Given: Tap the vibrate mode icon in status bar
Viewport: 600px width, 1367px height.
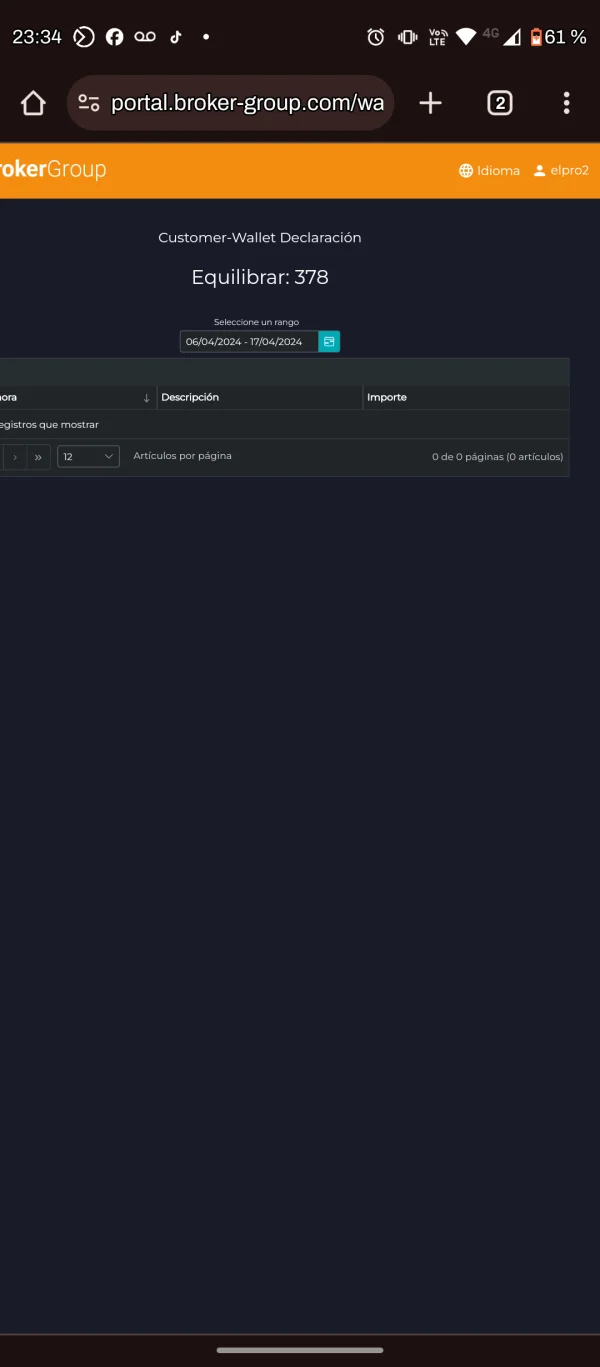Looking at the screenshot, I should click(407, 37).
